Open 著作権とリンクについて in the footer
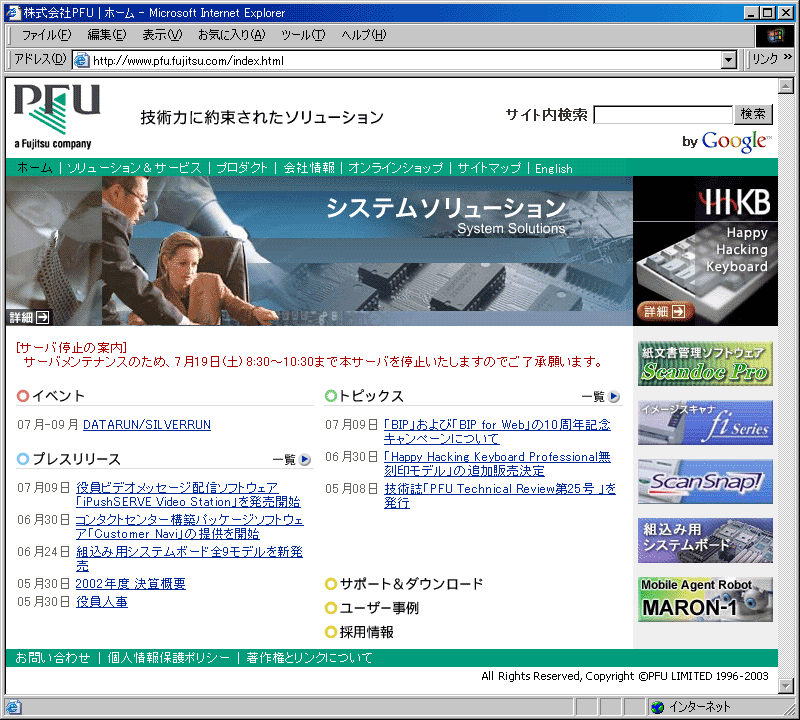The width and height of the screenshot is (800, 720). click(x=309, y=658)
